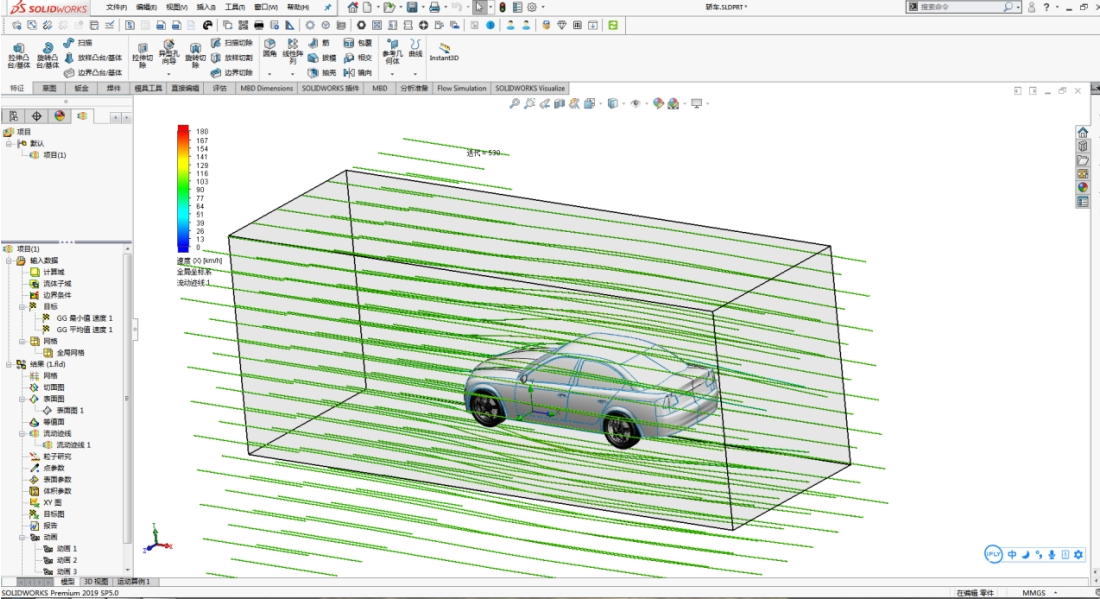Switch to ConfigurationManager crosshair tab icon

(36, 116)
